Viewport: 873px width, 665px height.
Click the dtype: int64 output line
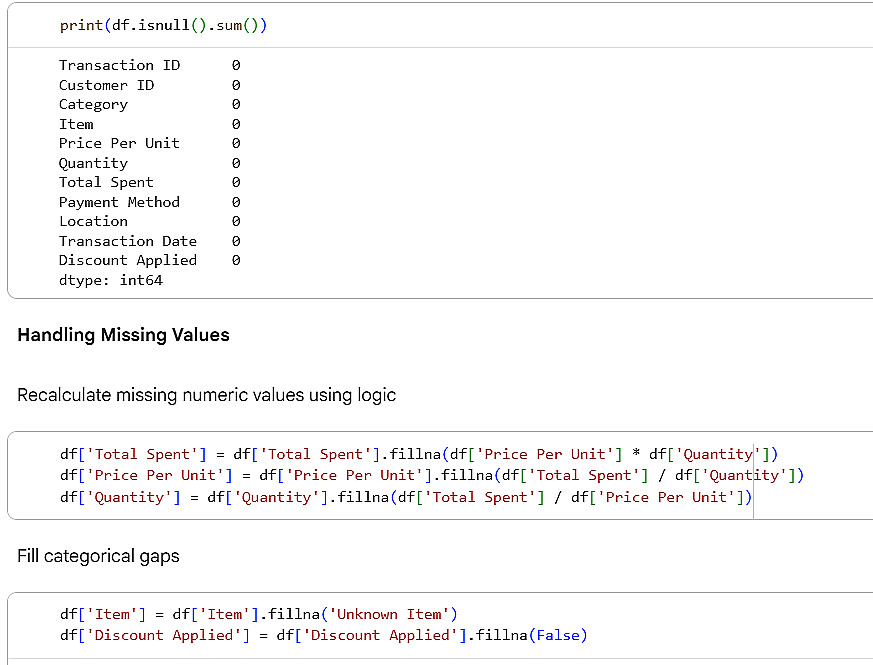click(111, 280)
